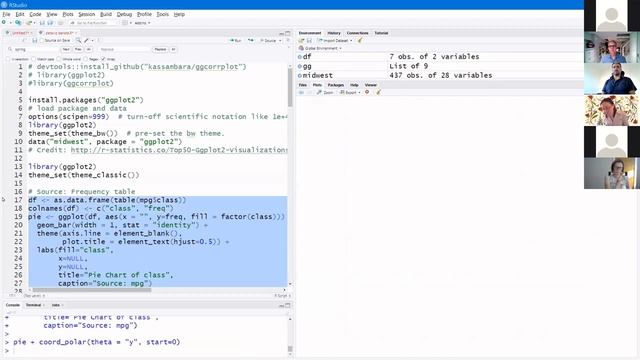This screenshot has width=640, height=360.
Task: Expand the midwest object row
Action: 300,76
